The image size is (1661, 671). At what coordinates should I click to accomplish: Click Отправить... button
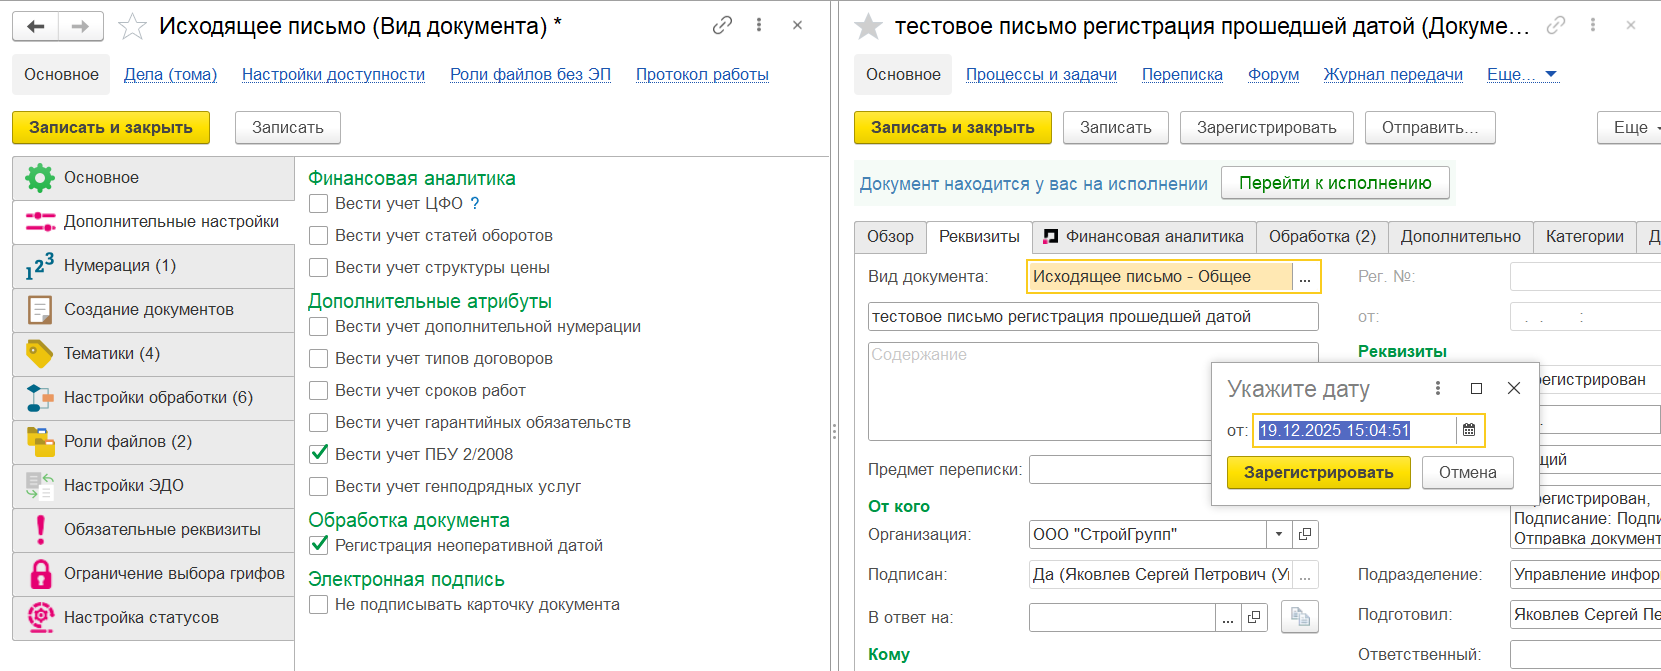point(1429,127)
